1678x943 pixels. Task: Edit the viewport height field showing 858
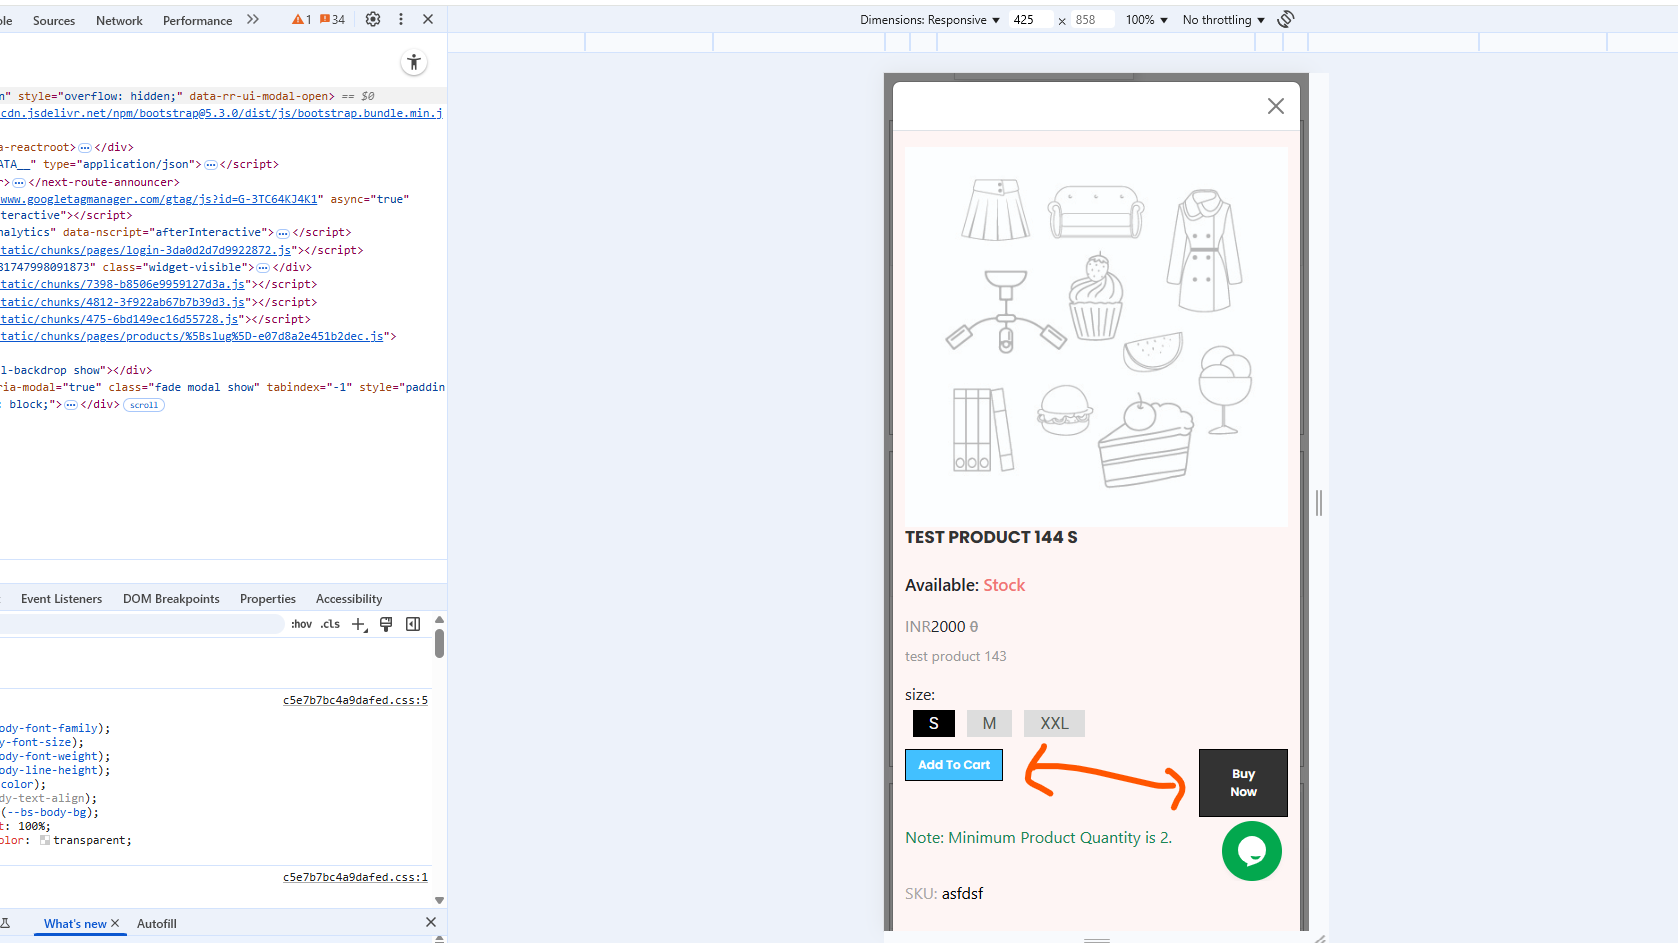click(1093, 20)
